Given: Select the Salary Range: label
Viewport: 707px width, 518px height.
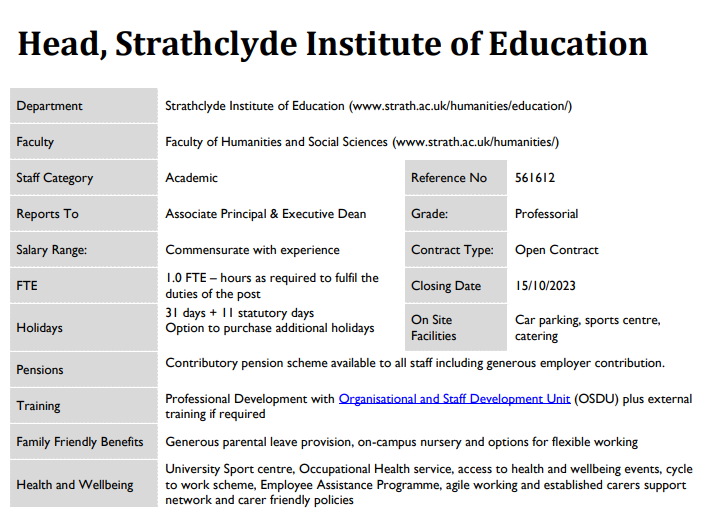Looking at the screenshot, I should click(84, 250).
